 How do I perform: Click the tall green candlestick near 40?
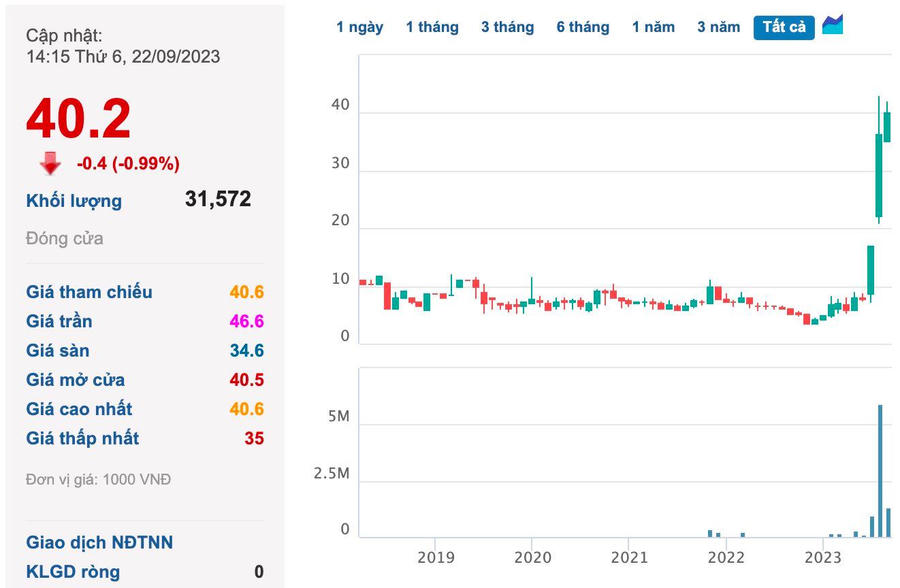point(879,175)
